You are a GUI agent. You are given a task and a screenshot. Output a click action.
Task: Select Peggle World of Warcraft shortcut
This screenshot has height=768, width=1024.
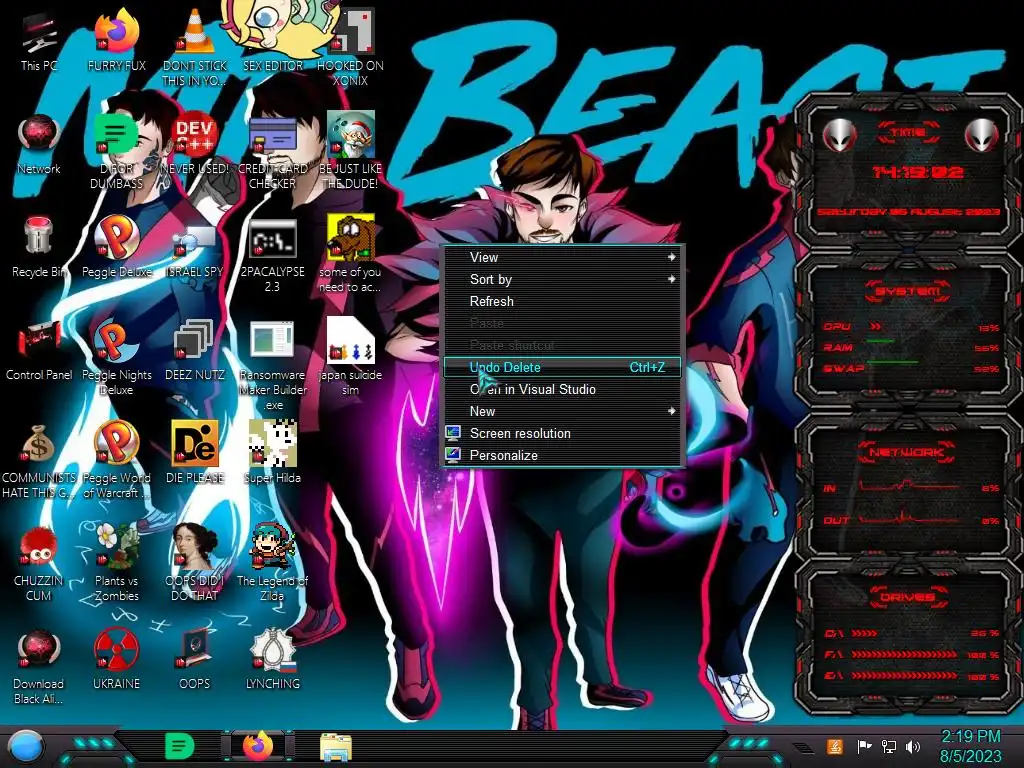click(117, 460)
